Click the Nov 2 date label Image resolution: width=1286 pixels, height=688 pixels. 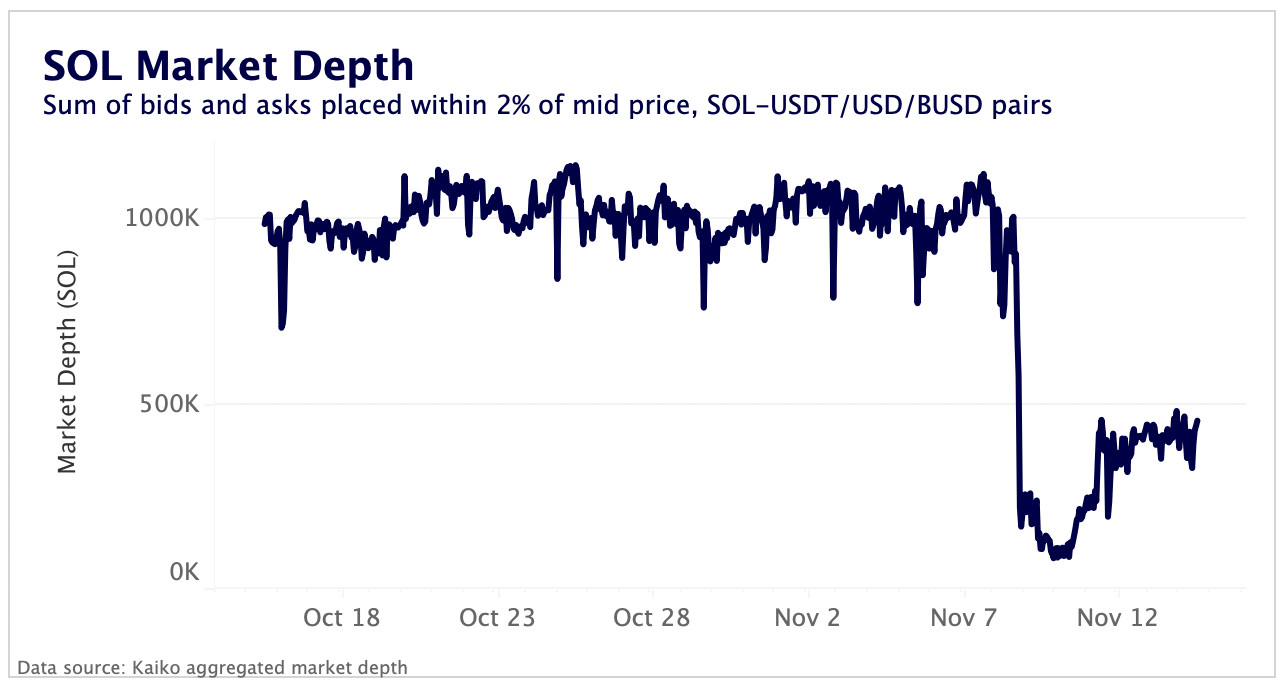pos(807,617)
